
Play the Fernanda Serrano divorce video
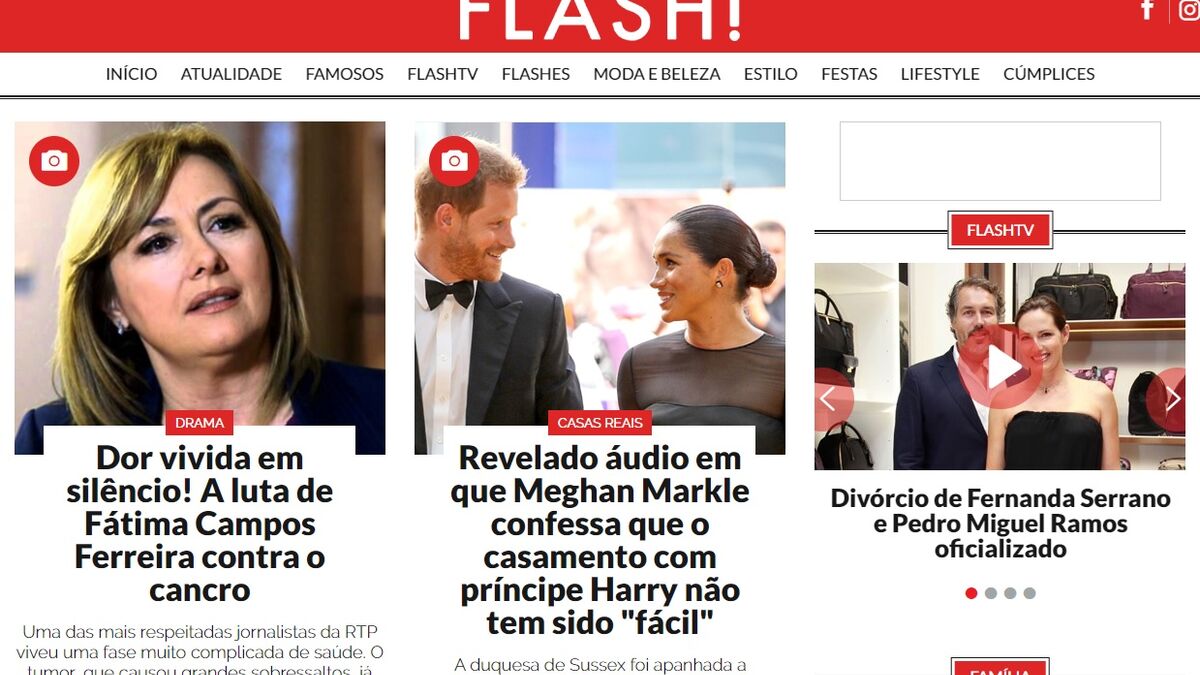point(1000,368)
